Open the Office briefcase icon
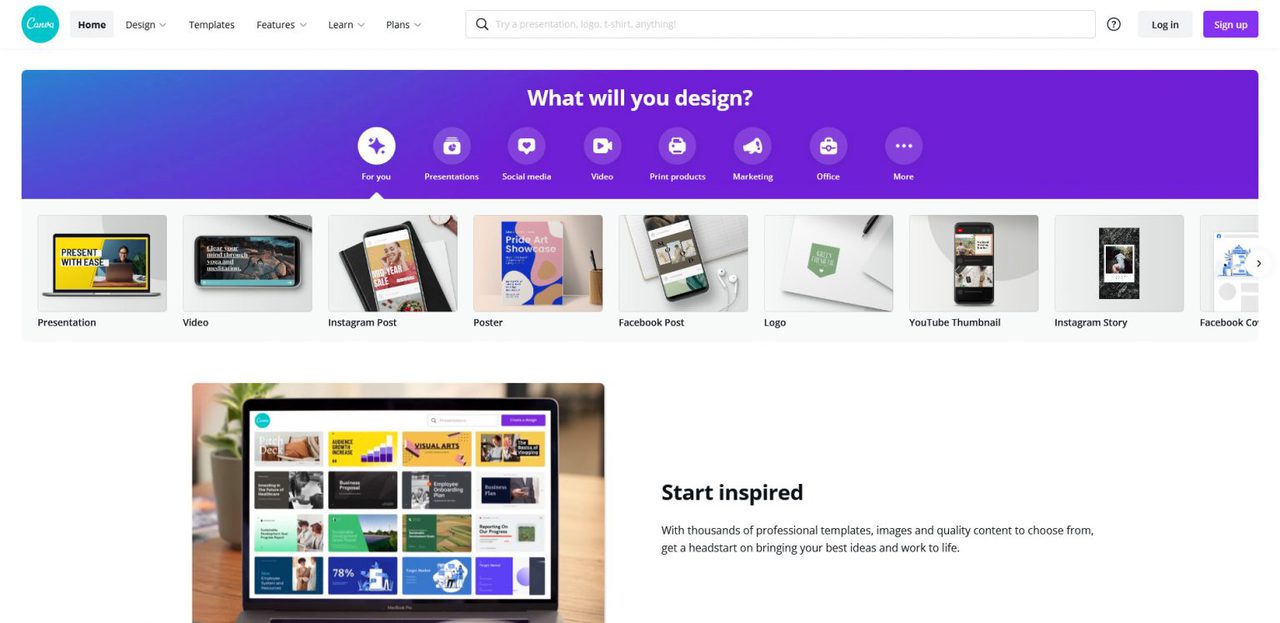 pyautogui.click(x=828, y=146)
